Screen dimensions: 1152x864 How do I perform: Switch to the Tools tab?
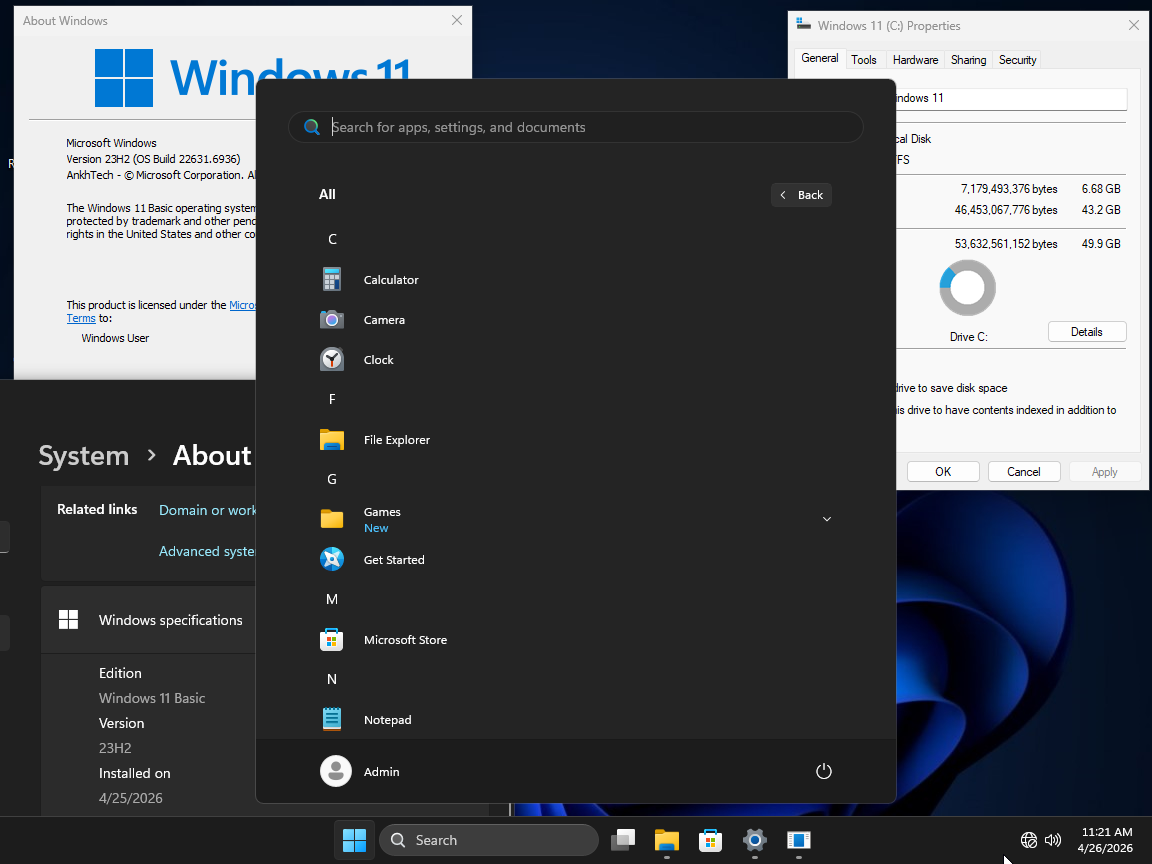[x=864, y=60]
